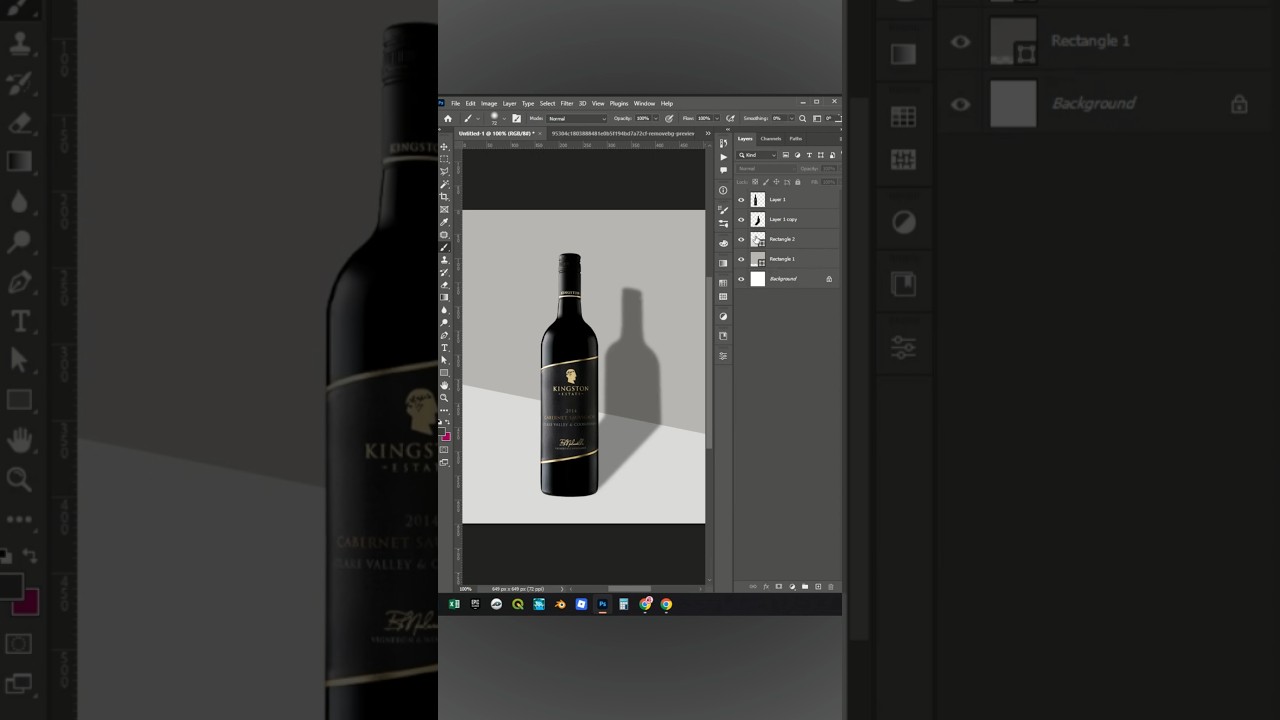Open the Opacity slider dropdown arrow
The width and height of the screenshot is (1280, 720).
656,118
